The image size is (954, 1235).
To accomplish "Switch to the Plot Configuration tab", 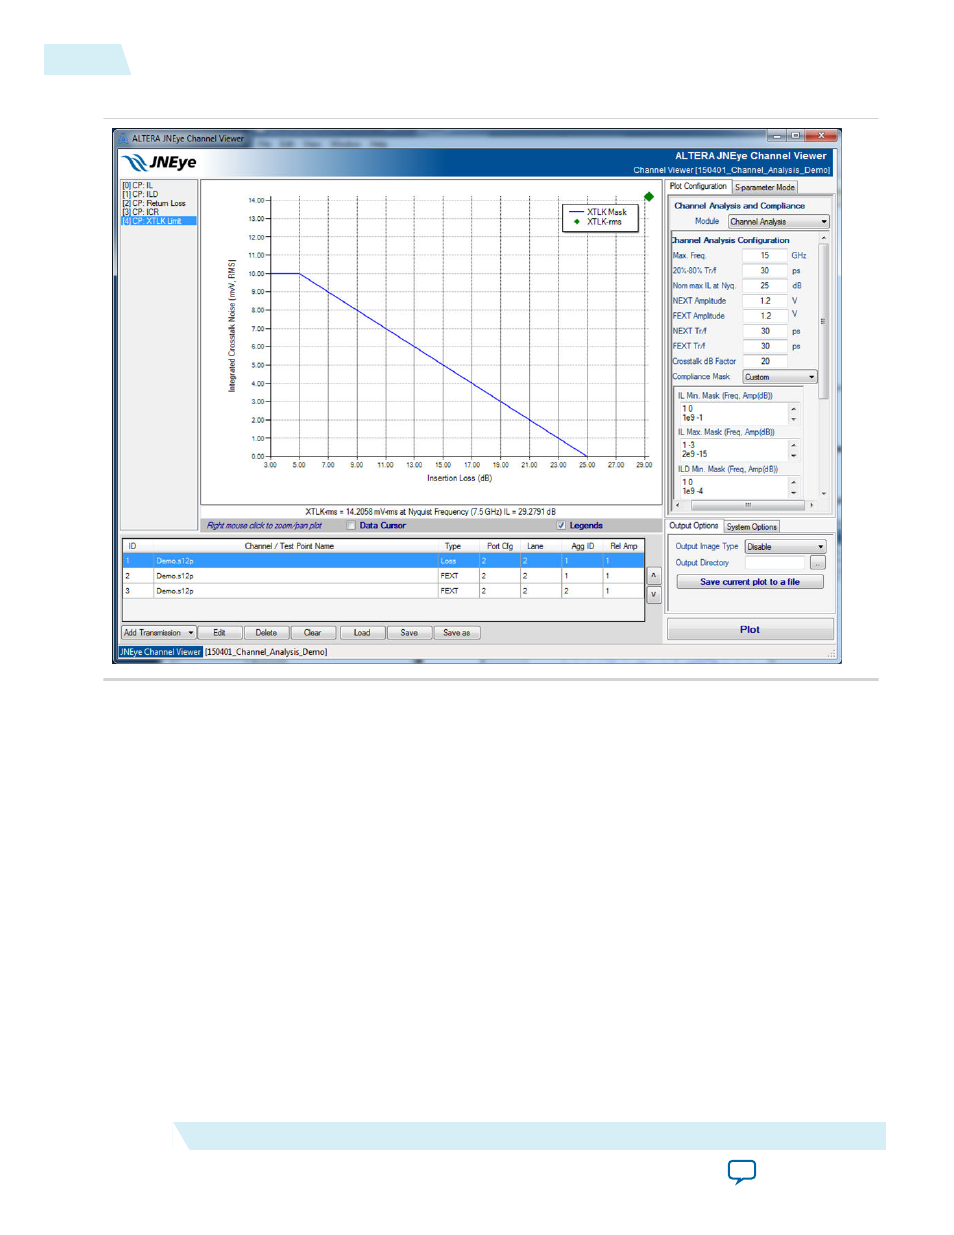I will [698, 187].
